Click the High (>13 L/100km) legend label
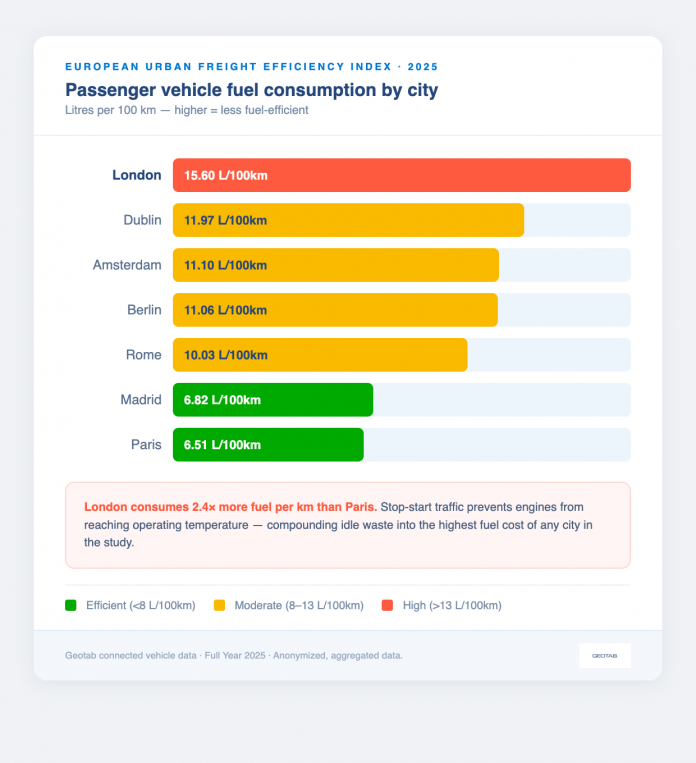Viewport: 696px width, 763px height. tap(452, 605)
